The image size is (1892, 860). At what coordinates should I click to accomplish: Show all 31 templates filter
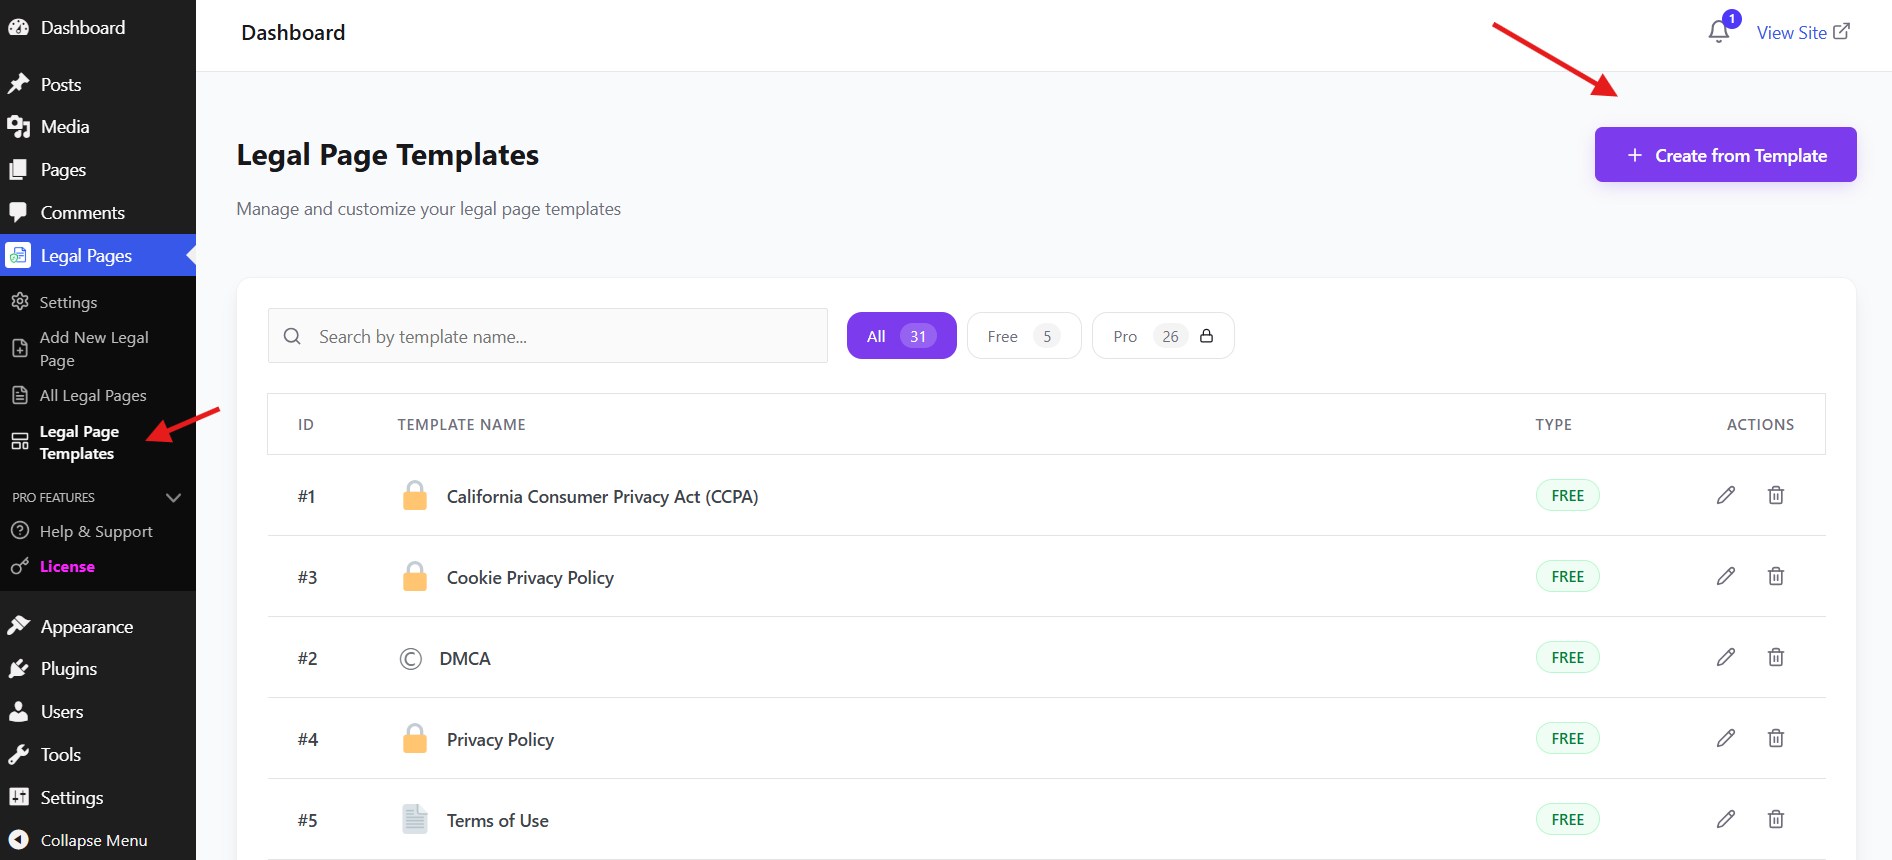point(902,336)
